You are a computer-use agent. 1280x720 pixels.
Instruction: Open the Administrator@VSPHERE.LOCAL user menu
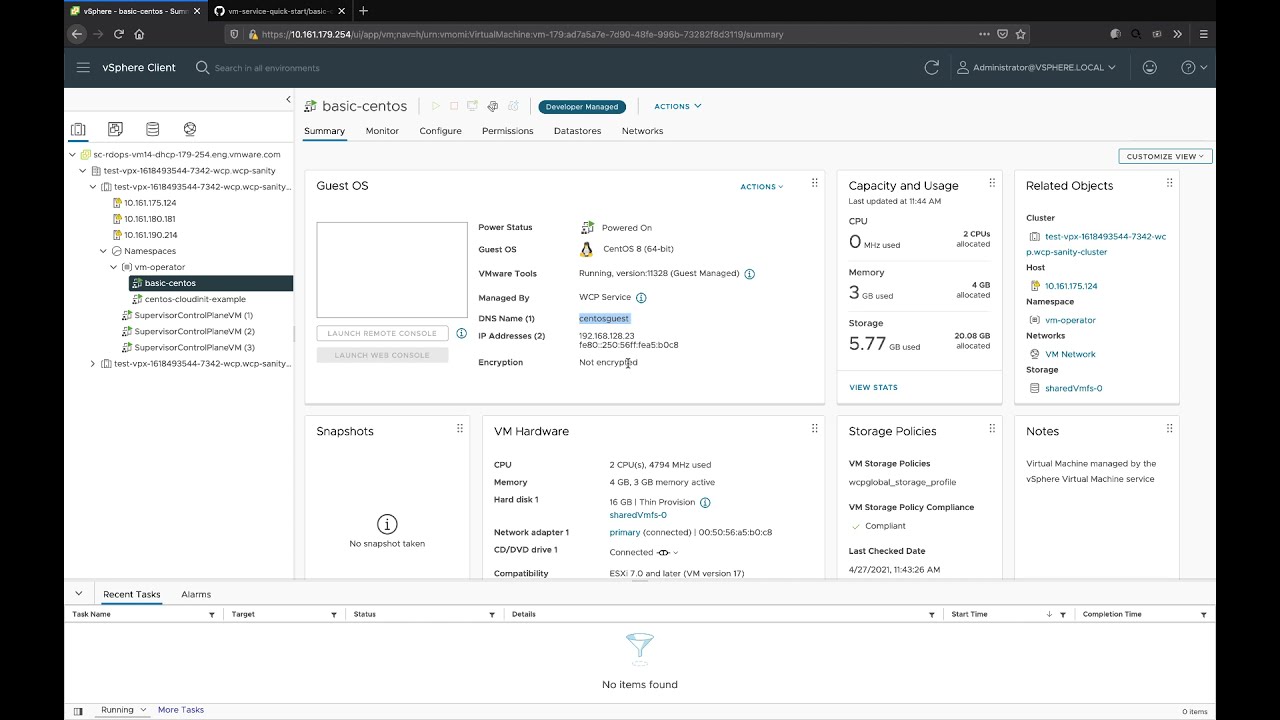pos(1037,68)
